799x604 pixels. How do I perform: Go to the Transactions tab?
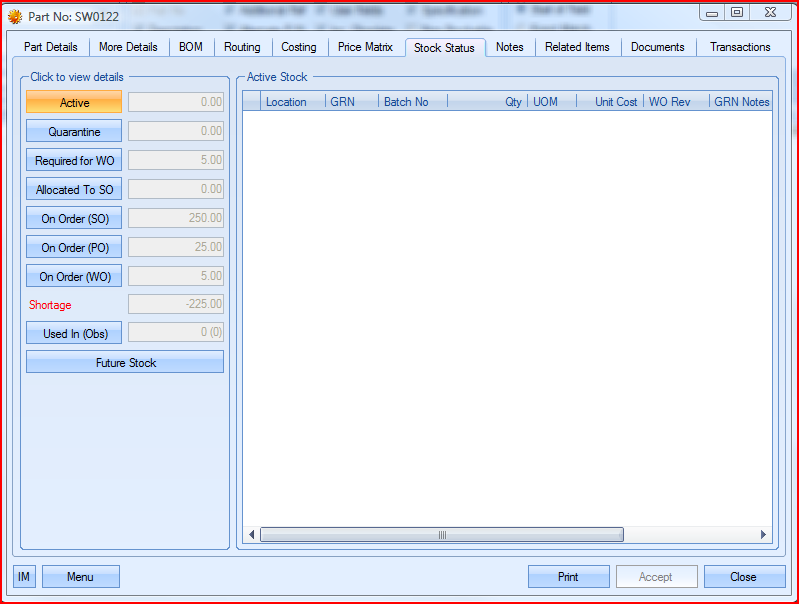(x=740, y=47)
